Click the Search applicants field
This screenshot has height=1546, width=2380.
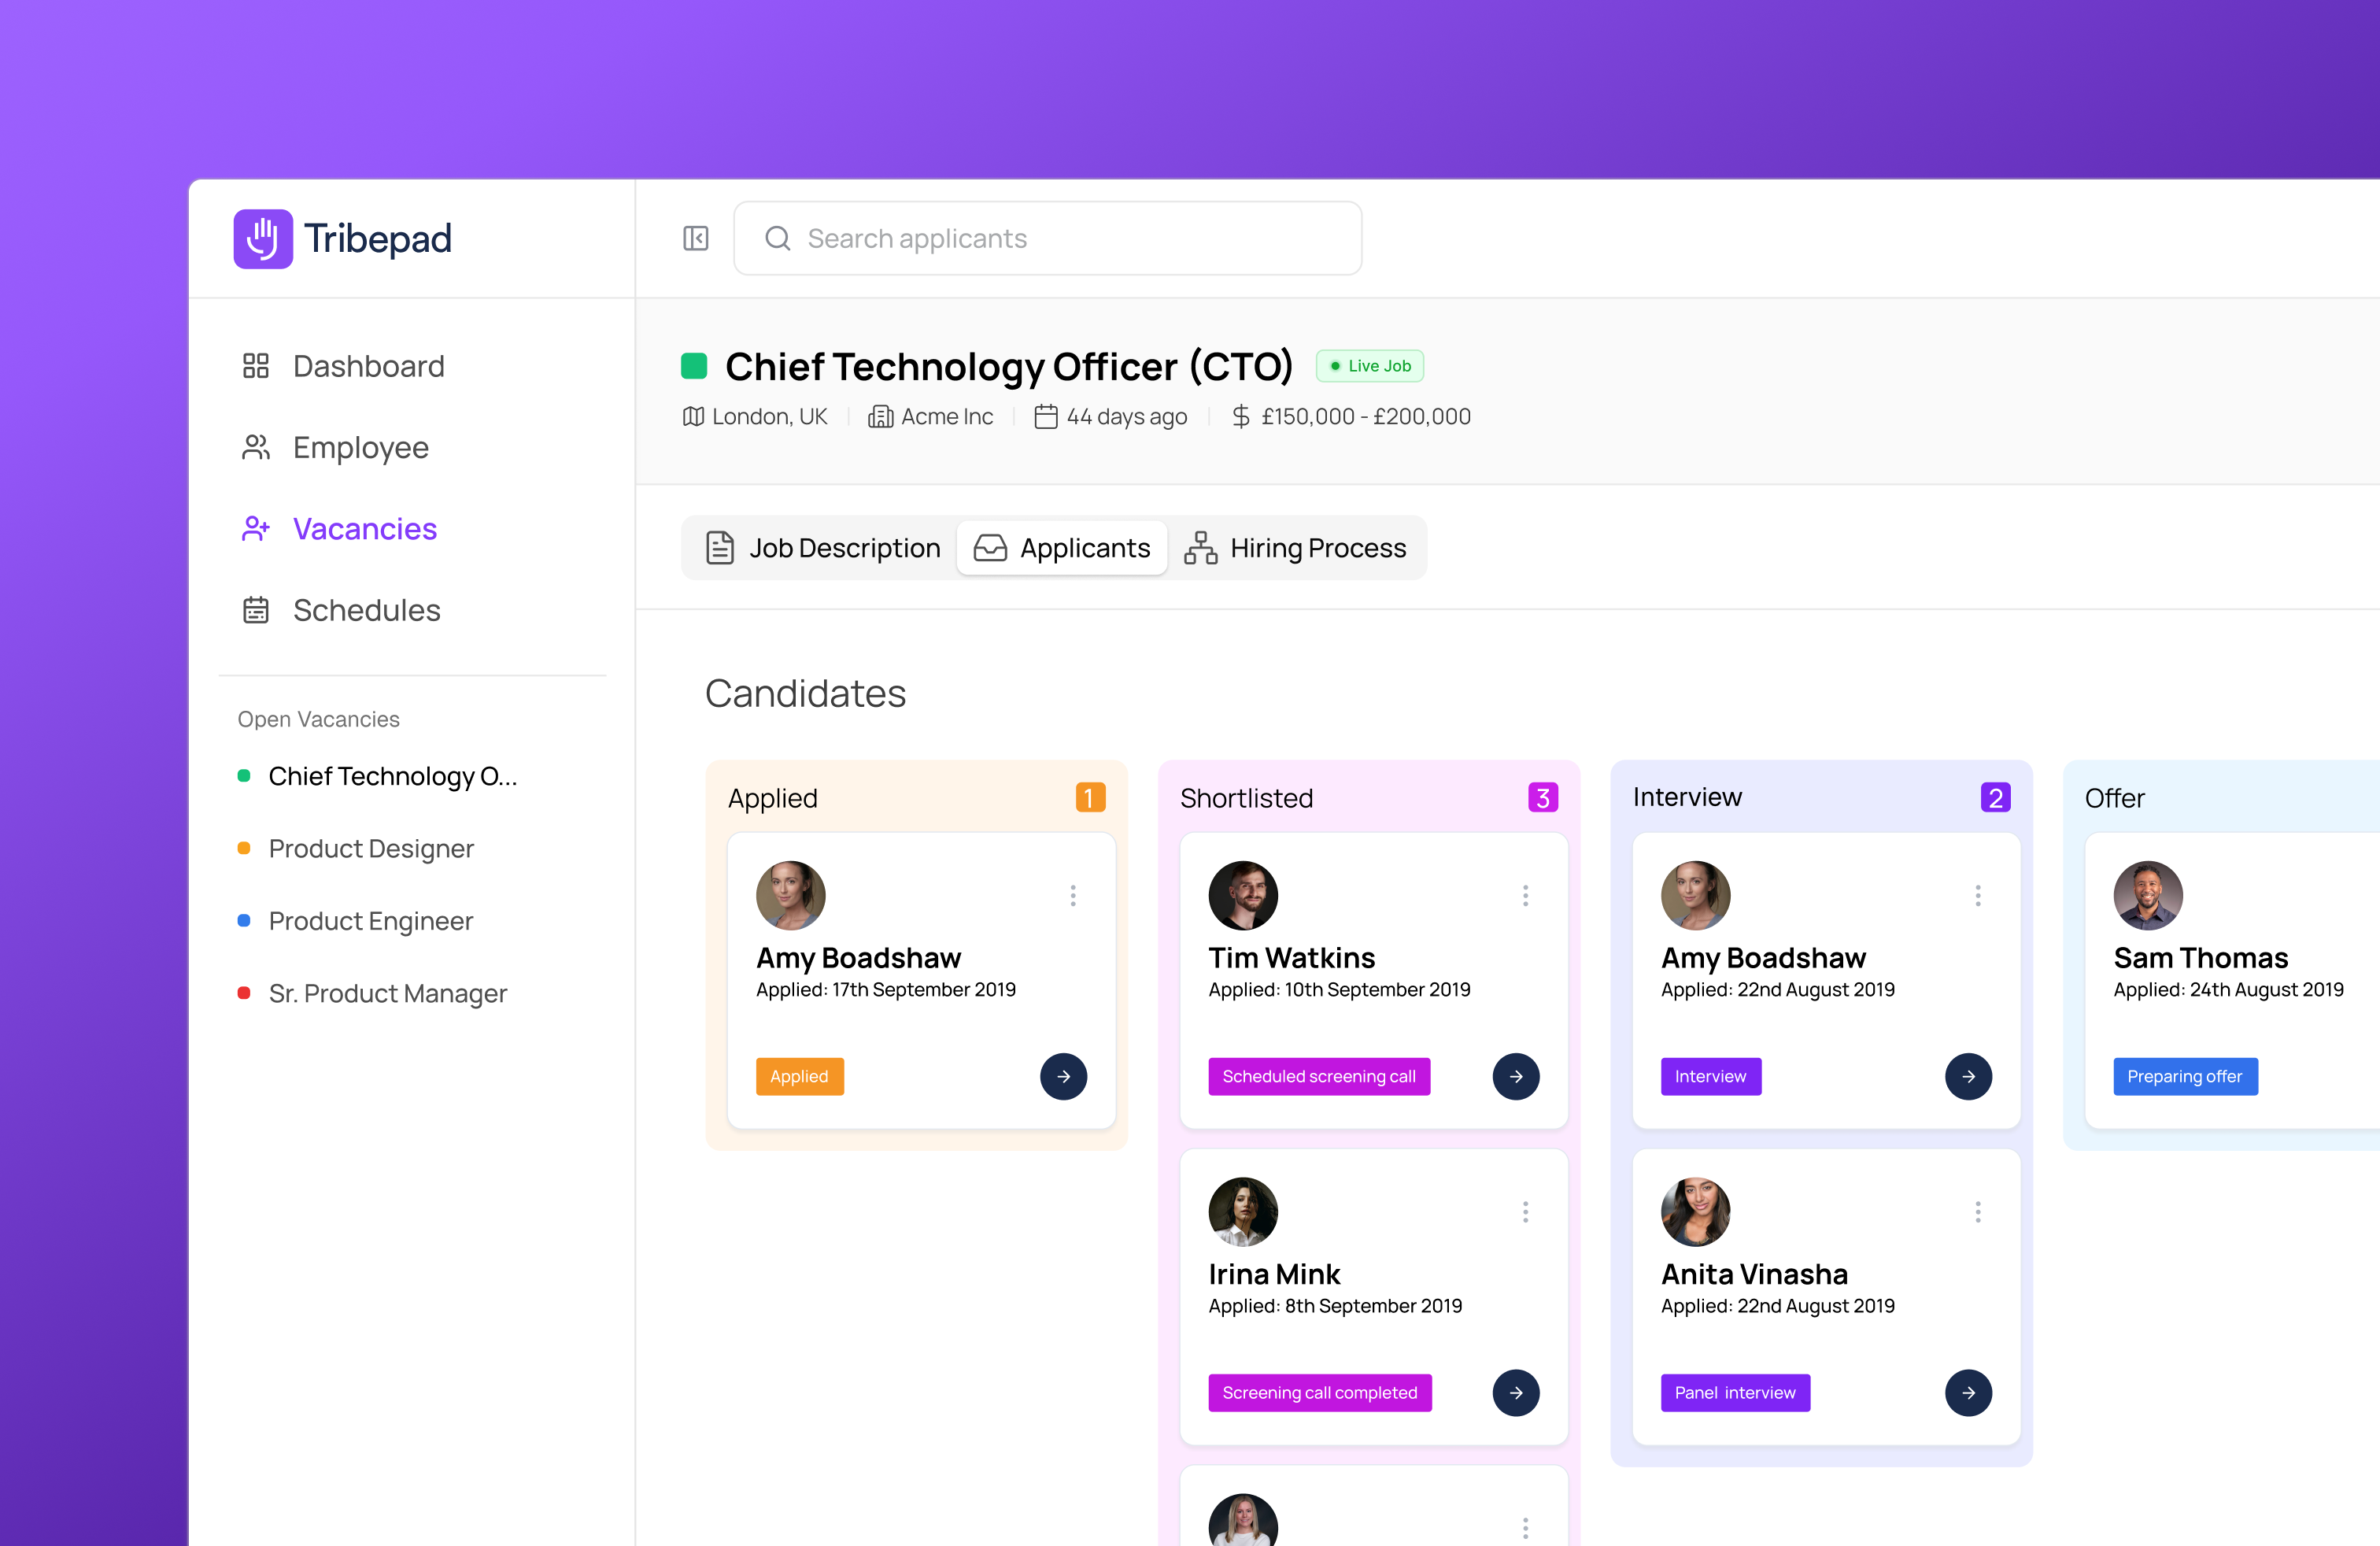point(1047,238)
